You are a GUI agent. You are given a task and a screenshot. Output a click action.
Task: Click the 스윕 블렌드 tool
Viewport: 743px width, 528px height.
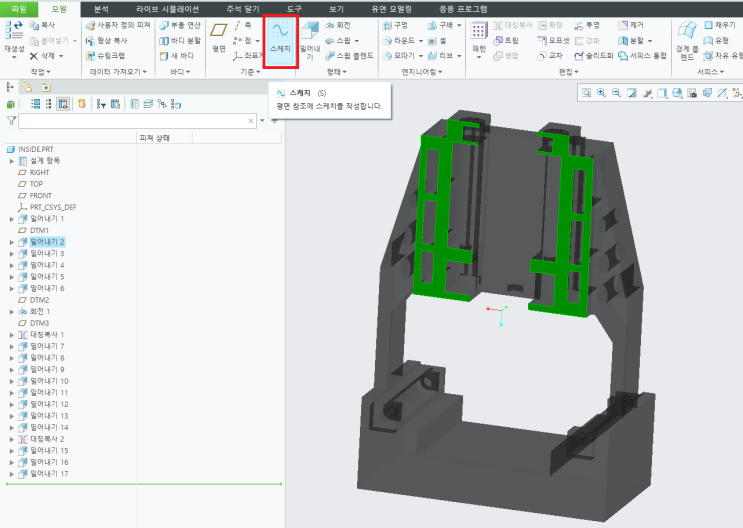tap(349, 56)
